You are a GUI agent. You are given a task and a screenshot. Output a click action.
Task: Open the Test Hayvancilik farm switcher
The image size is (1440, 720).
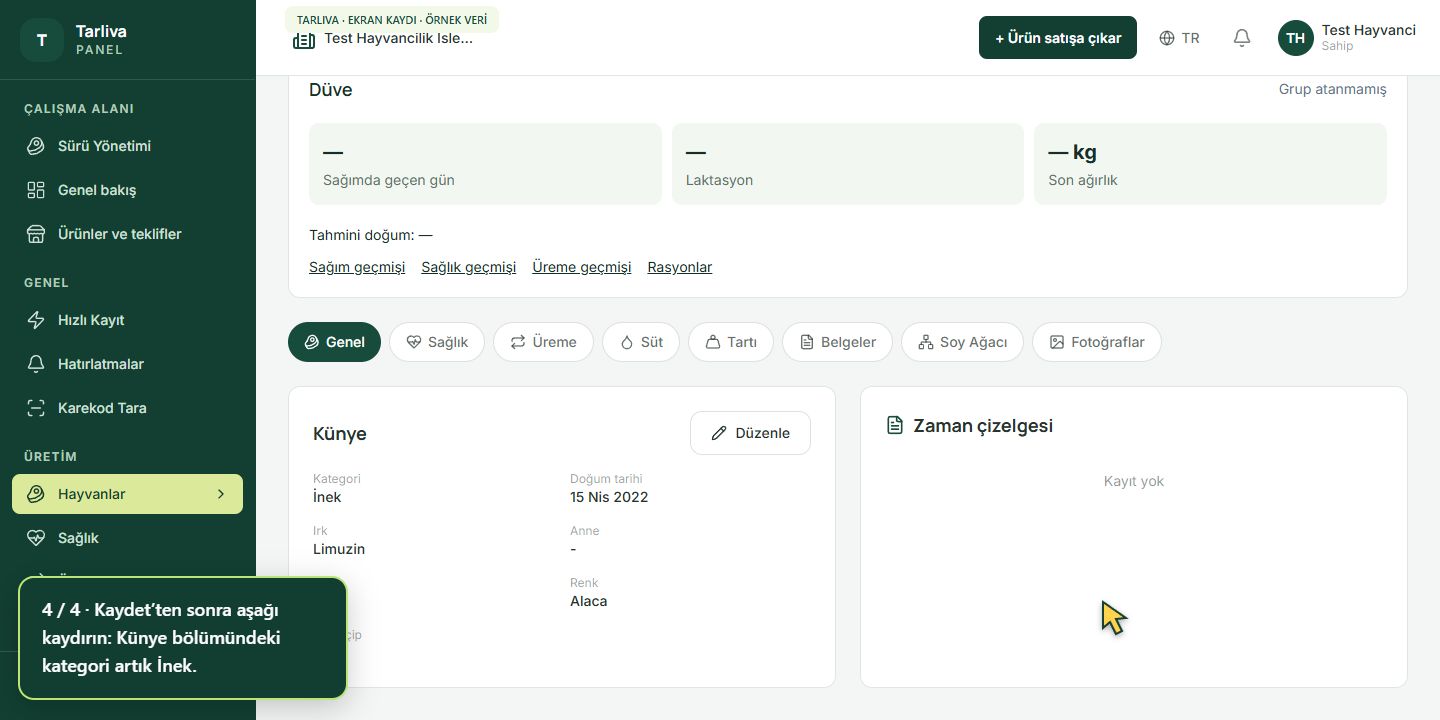[x=384, y=39]
